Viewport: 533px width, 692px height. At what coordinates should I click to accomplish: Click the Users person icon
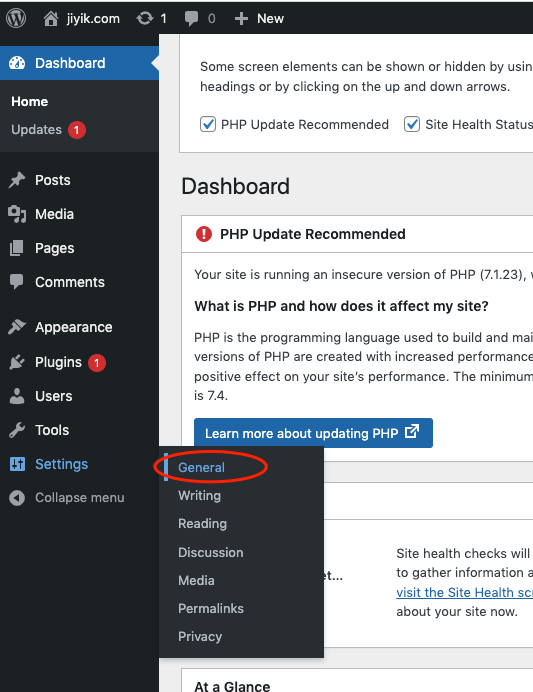coord(17,396)
